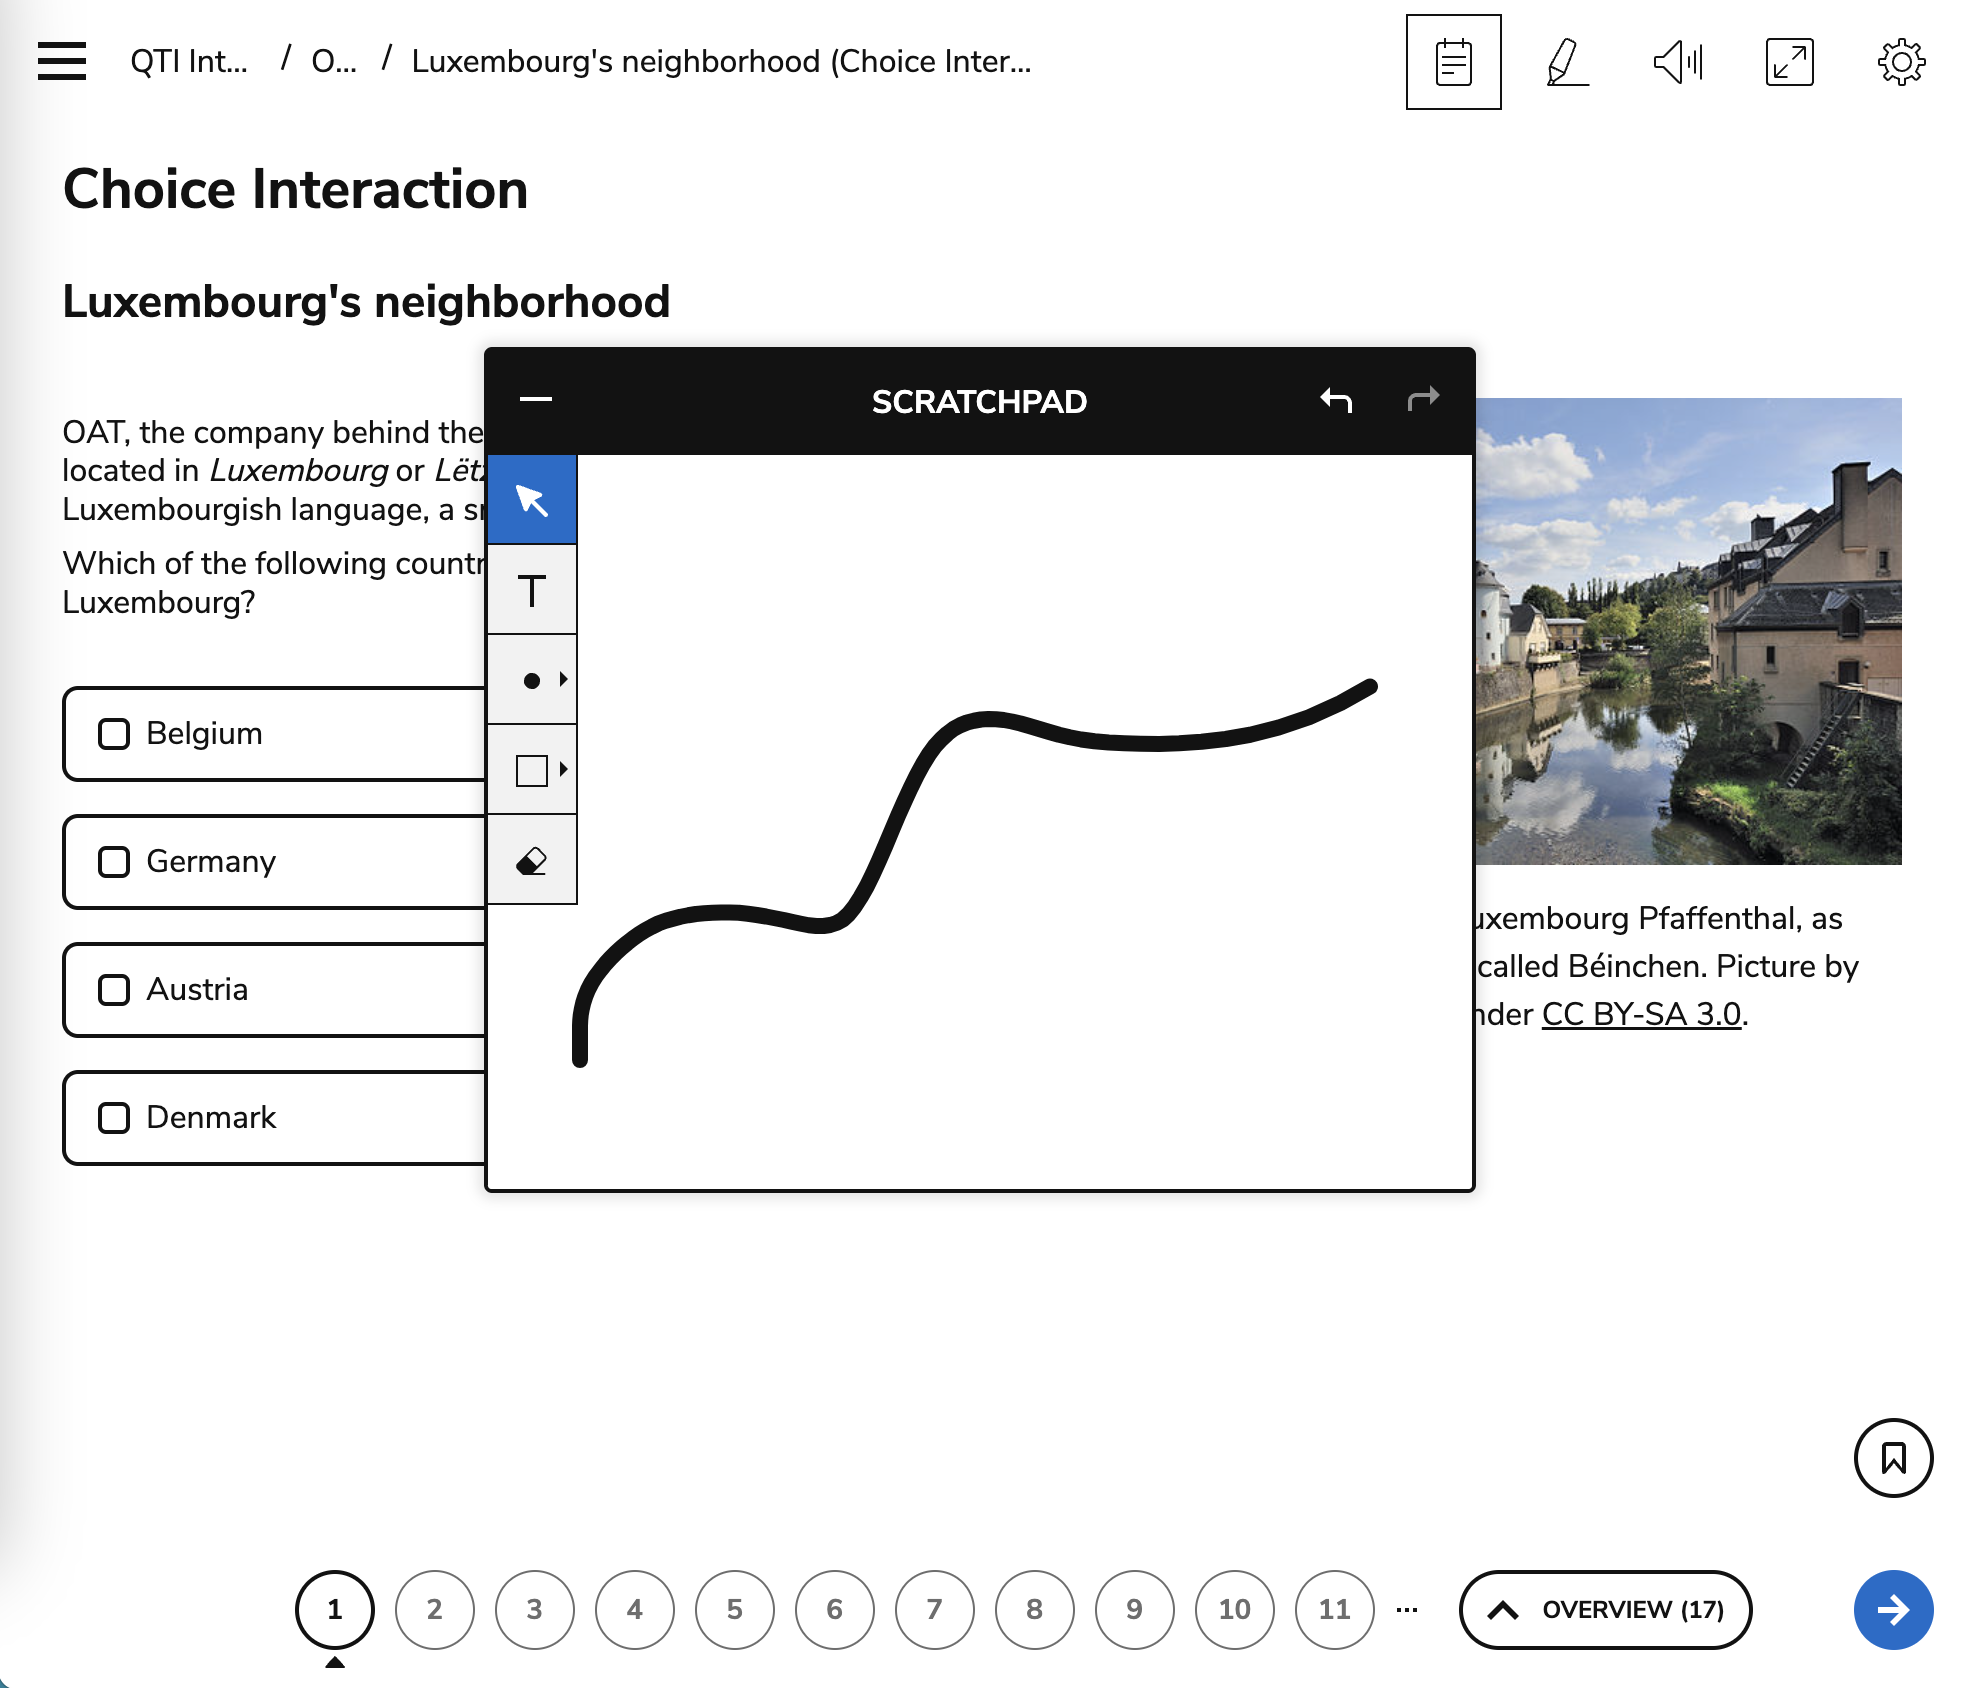Toggle Belgium answer checkbox
Viewport: 1966px width, 1688px height.
pos(114,732)
